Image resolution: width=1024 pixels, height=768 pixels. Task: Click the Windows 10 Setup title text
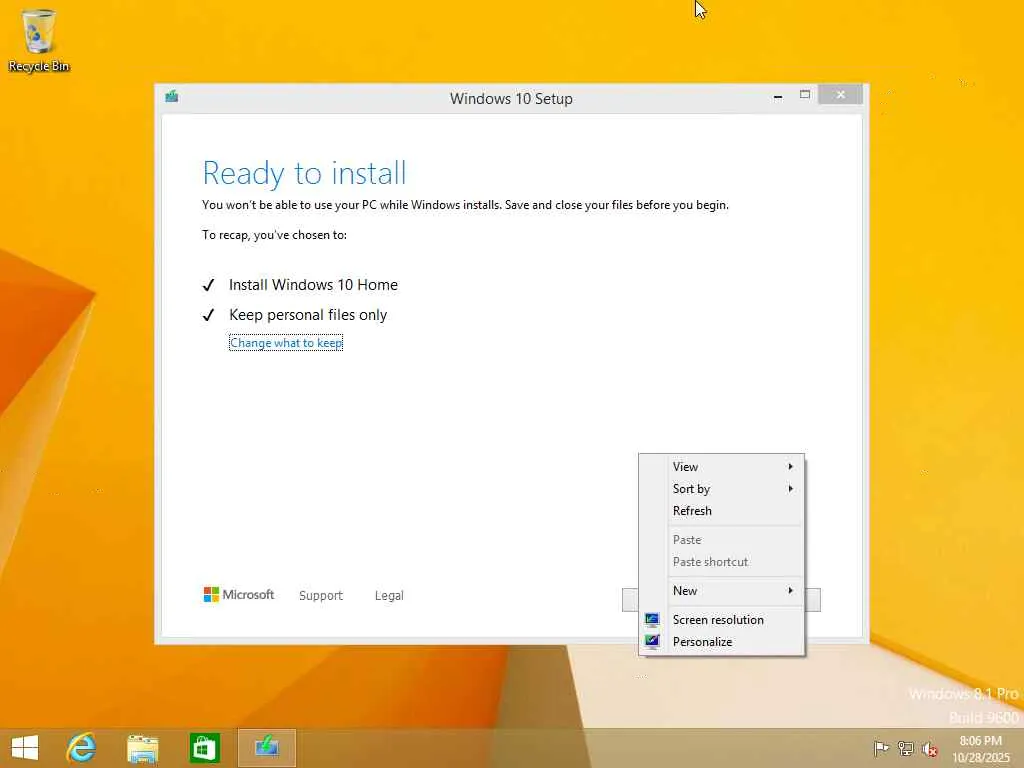coord(511,99)
